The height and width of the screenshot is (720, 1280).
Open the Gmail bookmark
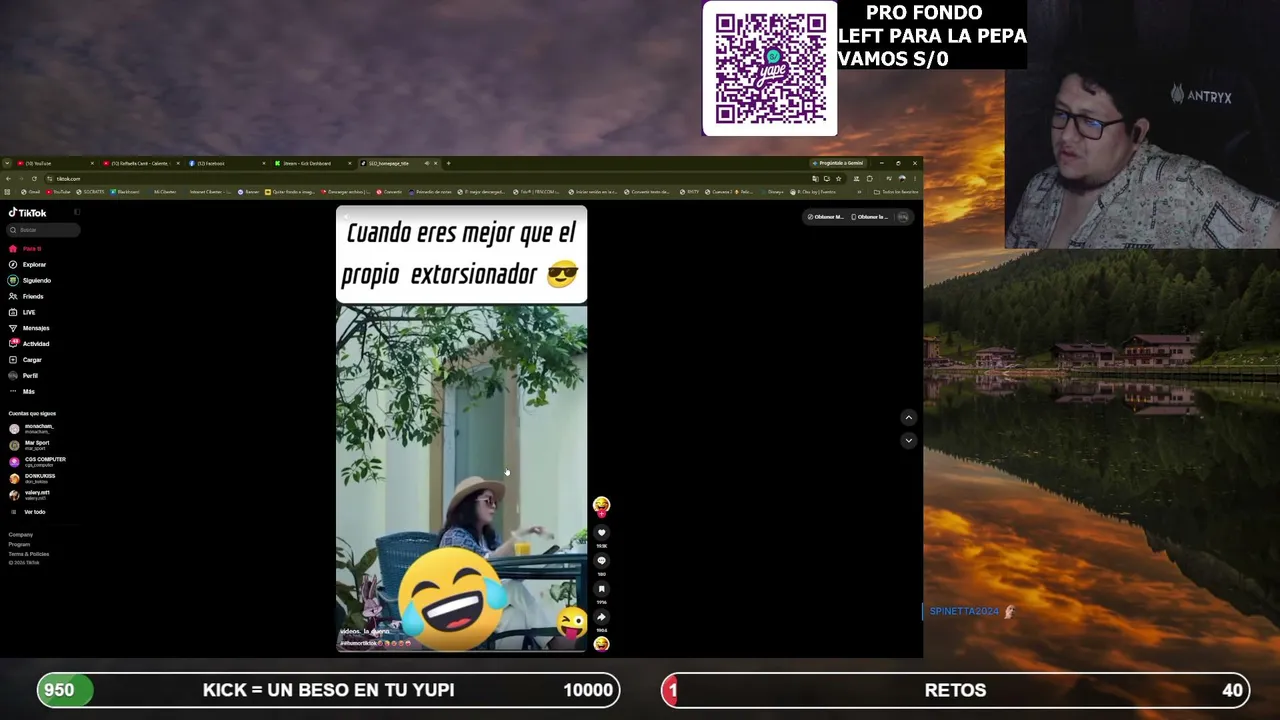[x=29, y=192]
